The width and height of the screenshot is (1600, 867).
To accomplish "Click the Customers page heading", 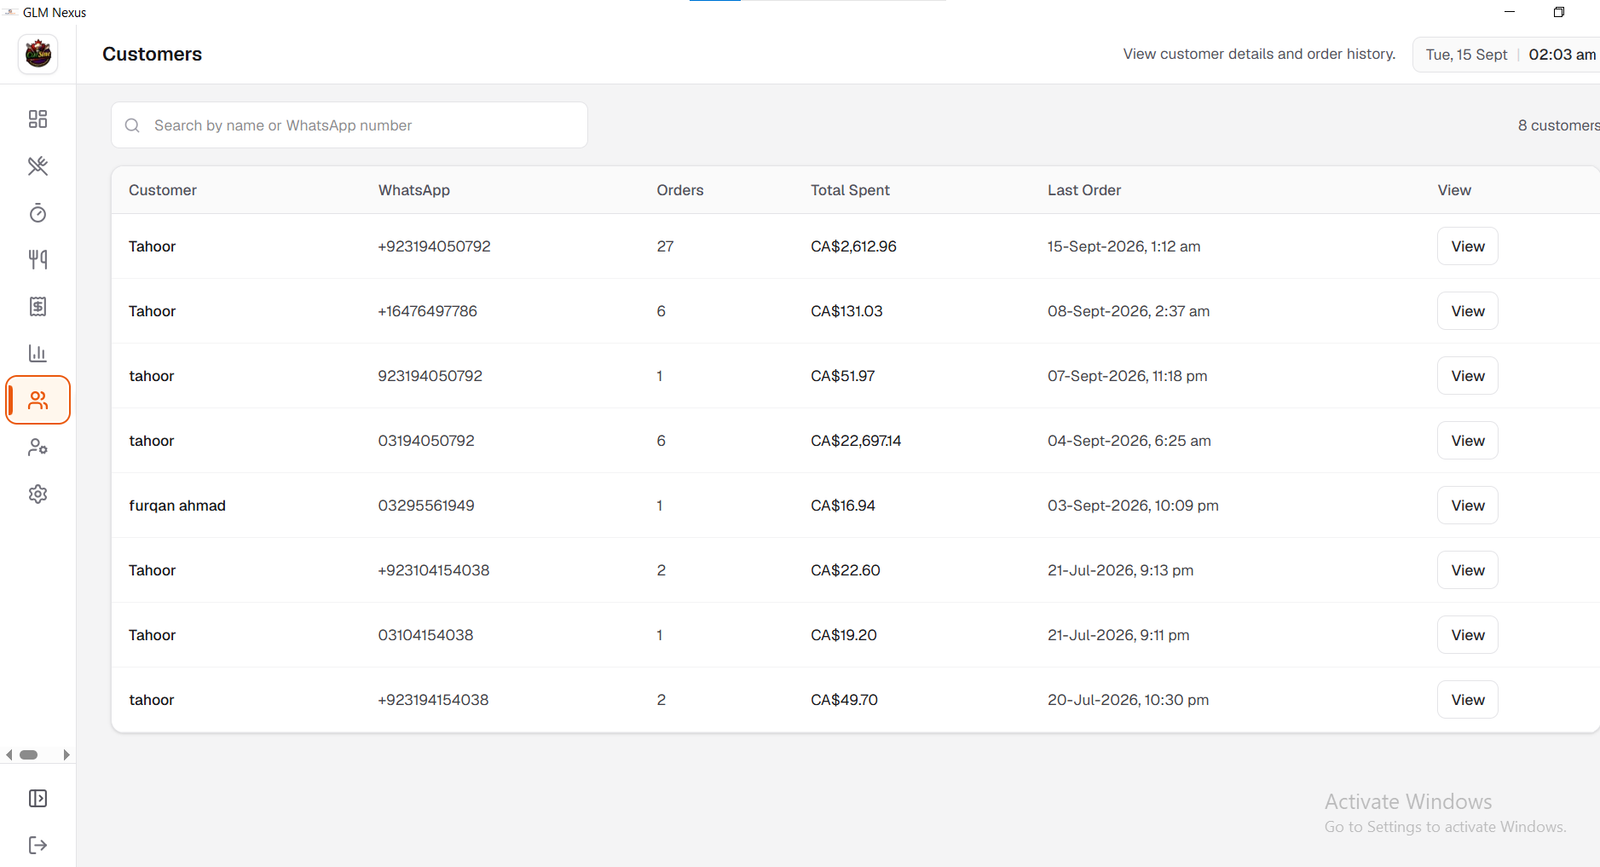I will coord(152,54).
